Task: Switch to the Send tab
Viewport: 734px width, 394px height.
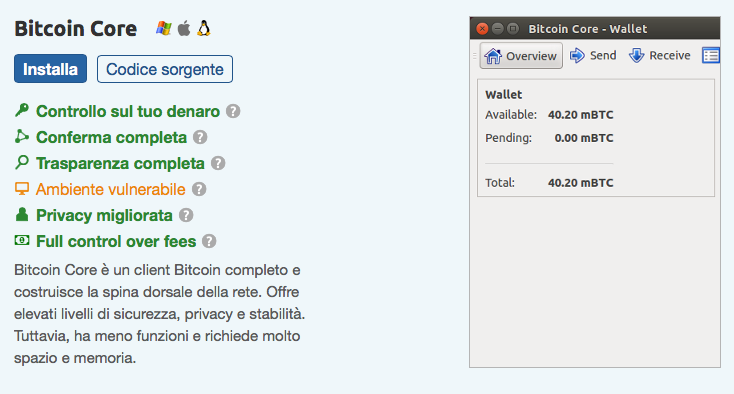Action: tap(593, 55)
